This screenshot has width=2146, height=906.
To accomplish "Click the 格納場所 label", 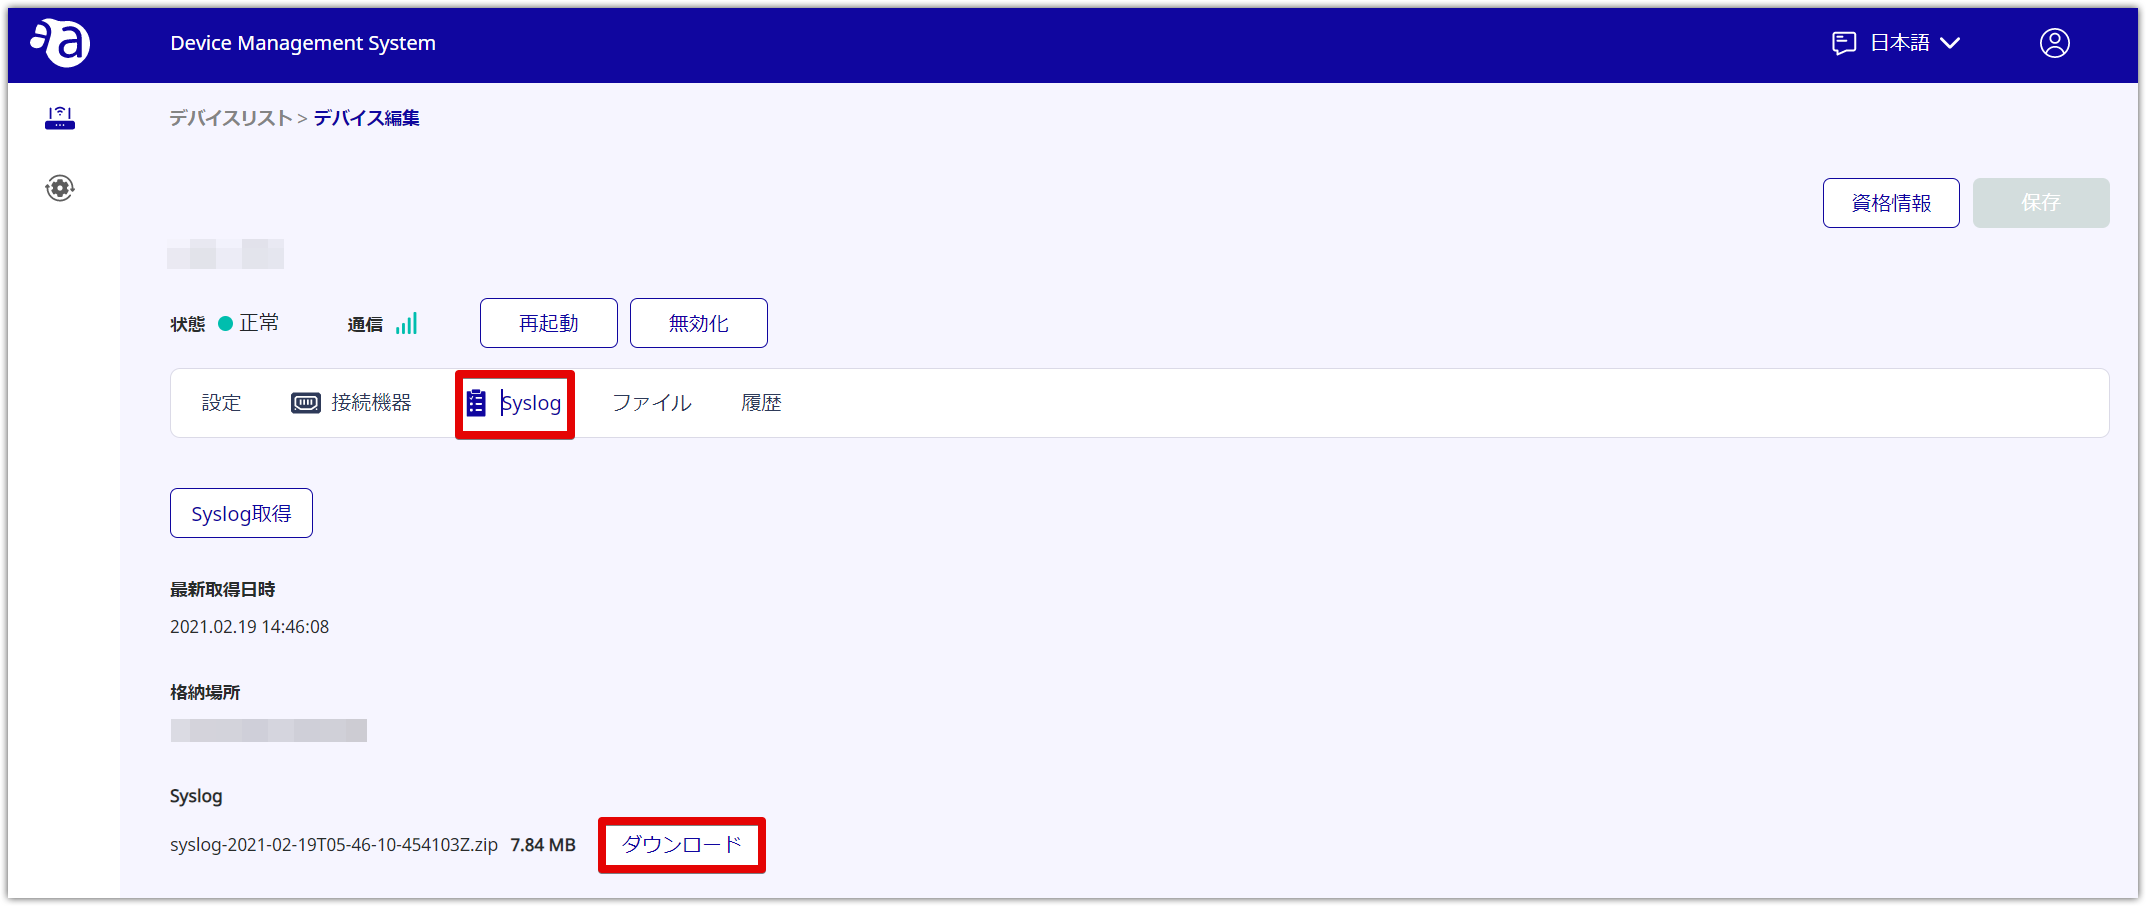I will (205, 692).
